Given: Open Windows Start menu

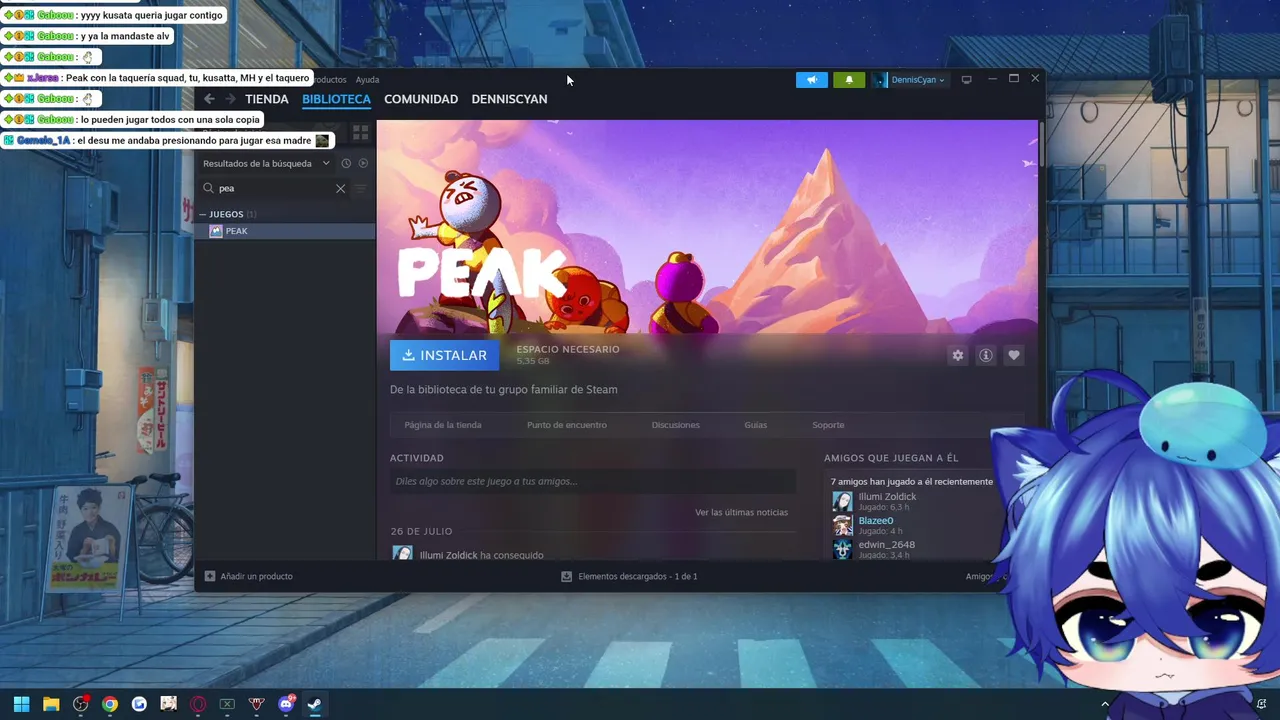Looking at the screenshot, I should coord(21,704).
